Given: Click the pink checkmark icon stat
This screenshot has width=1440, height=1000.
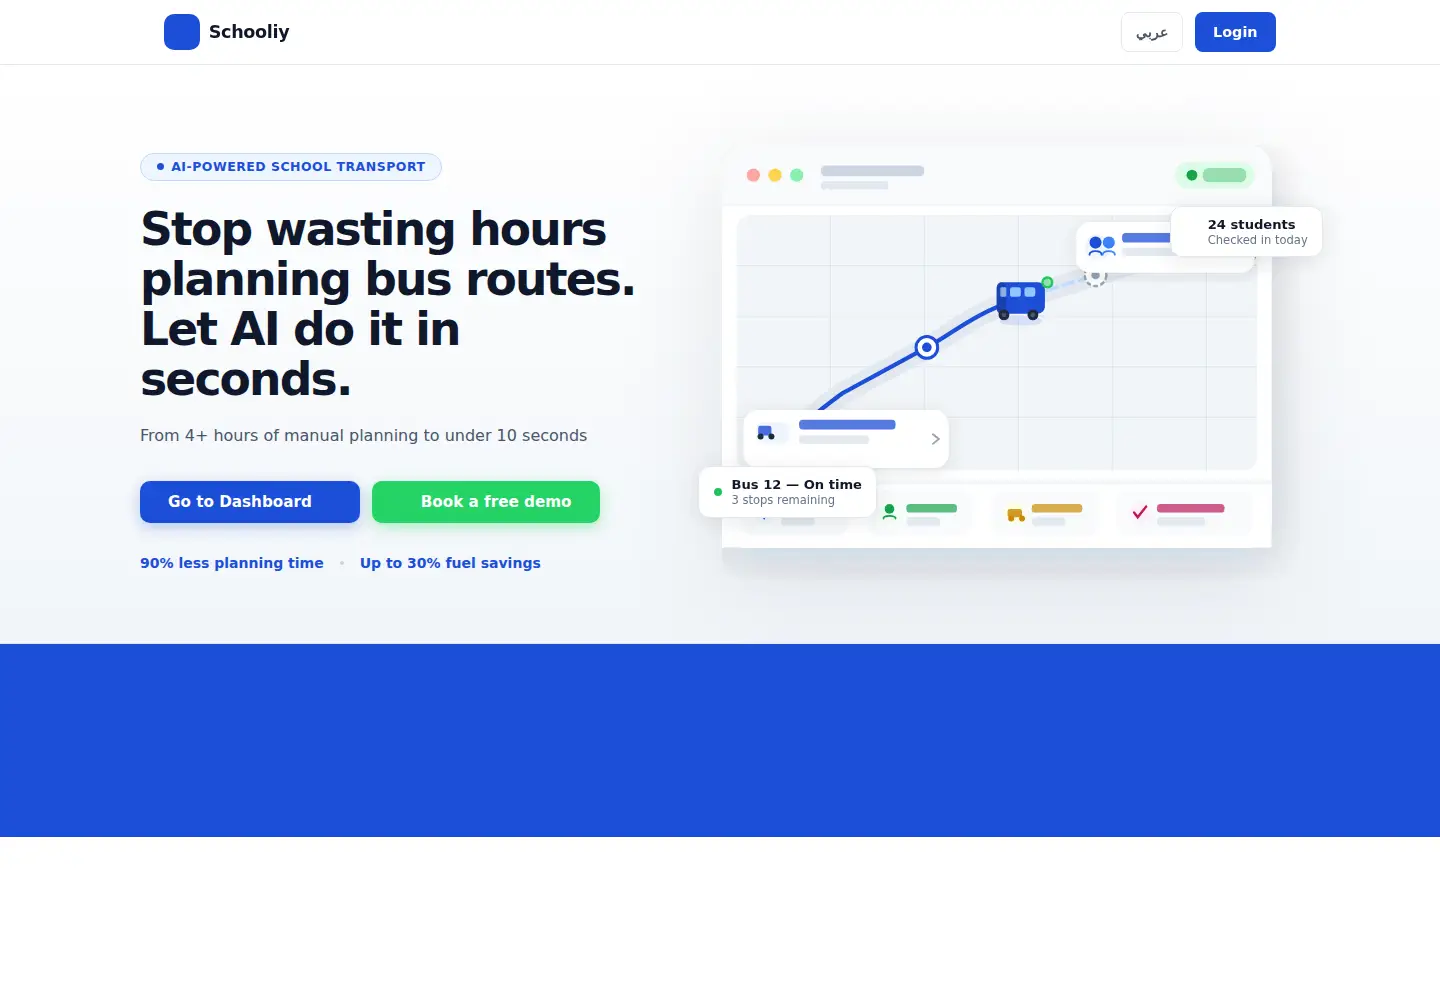Looking at the screenshot, I should tap(1140, 512).
